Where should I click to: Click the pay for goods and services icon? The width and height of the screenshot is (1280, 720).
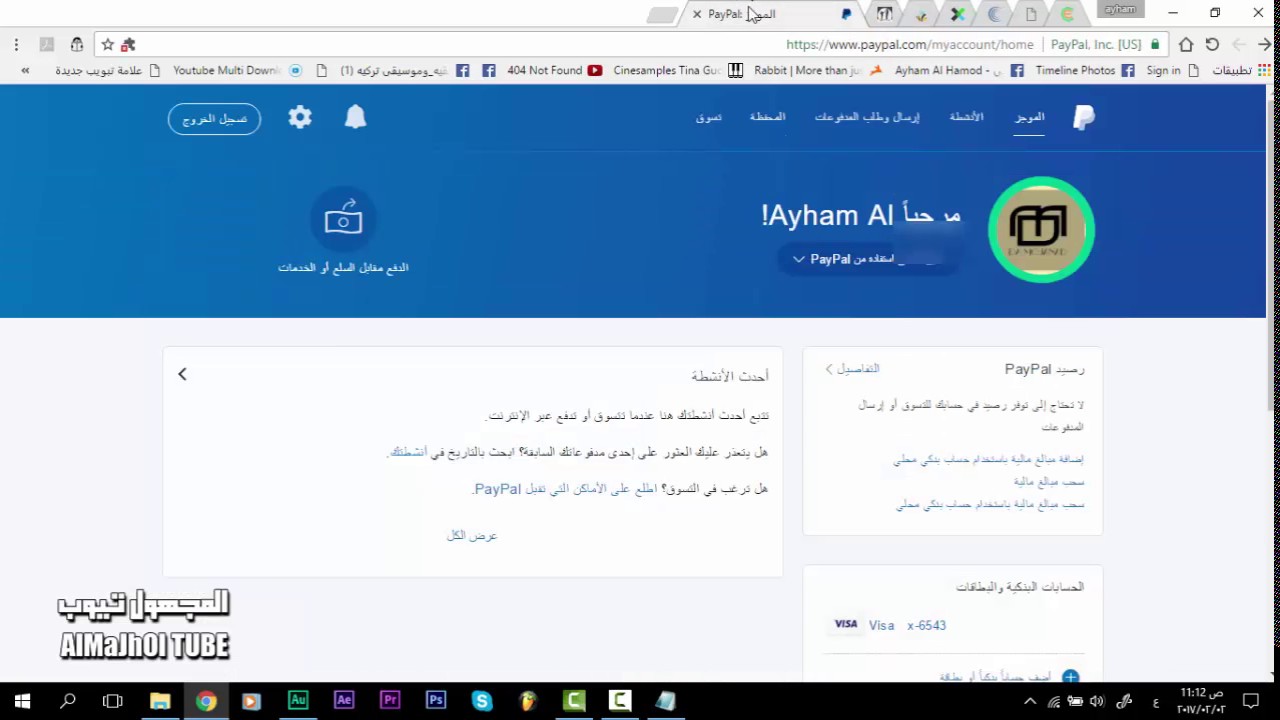coord(343,218)
